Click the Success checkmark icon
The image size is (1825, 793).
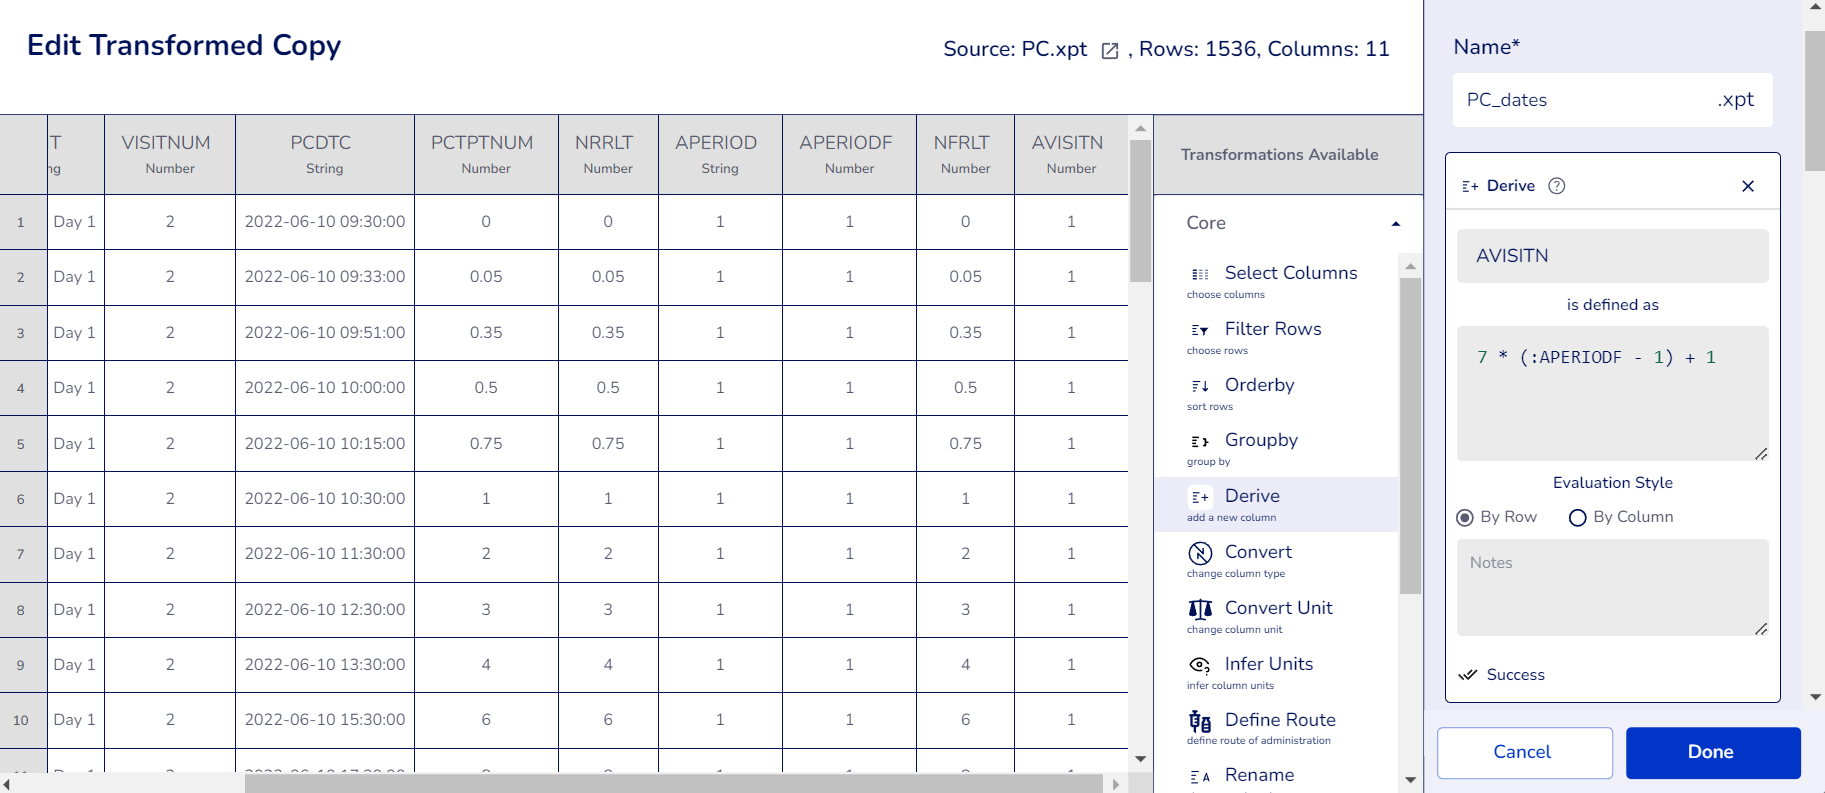tap(1468, 675)
